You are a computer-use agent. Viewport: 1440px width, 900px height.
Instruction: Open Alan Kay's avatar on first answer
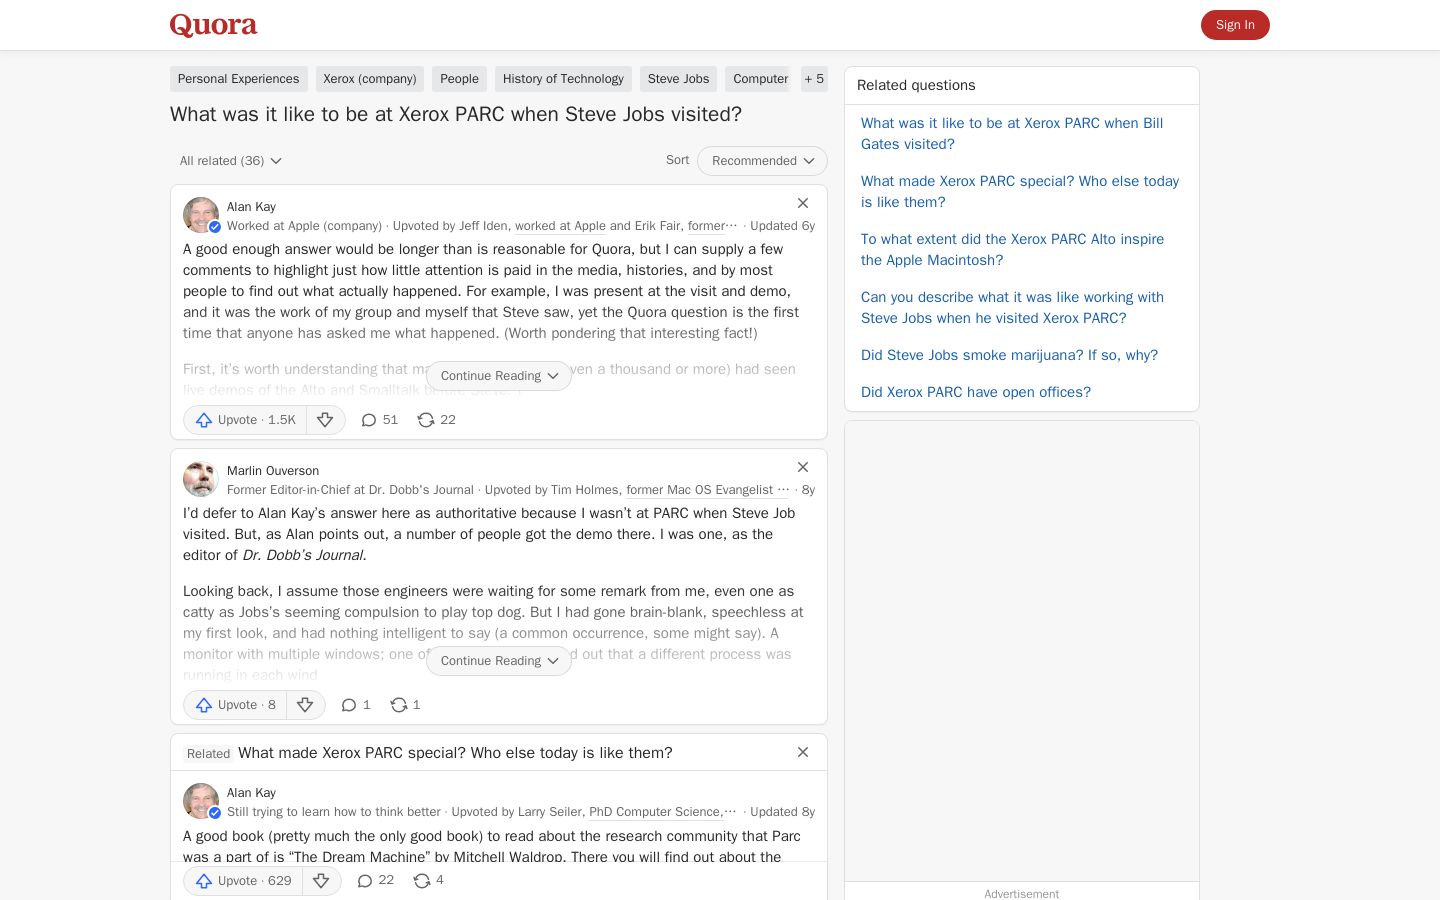coord(201,215)
